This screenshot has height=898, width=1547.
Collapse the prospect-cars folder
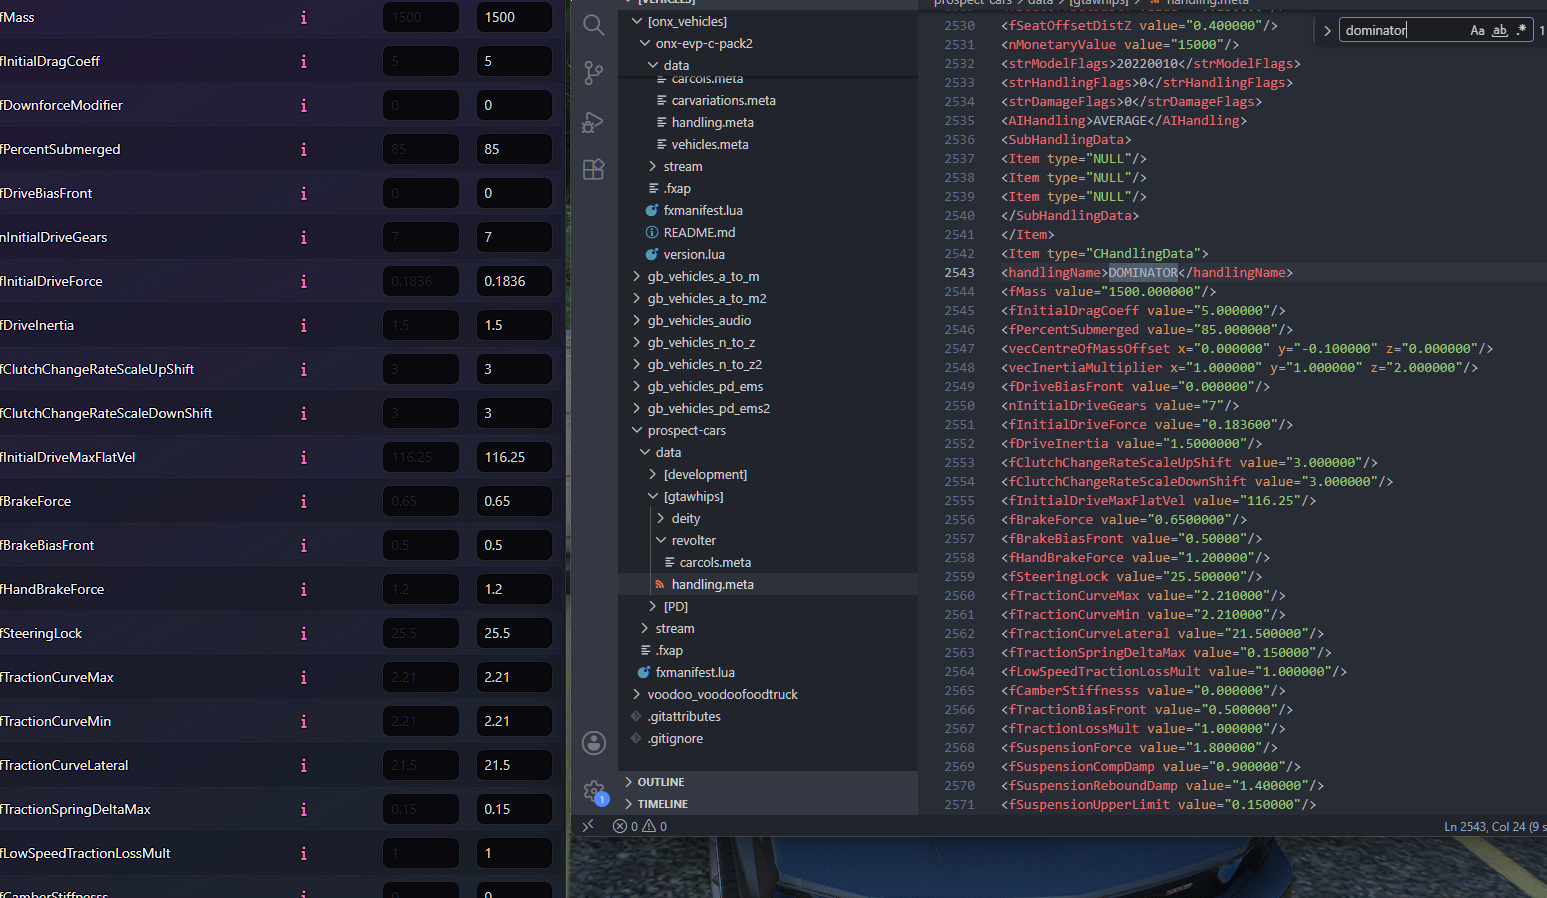pyautogui.click(x=637, y=430)
